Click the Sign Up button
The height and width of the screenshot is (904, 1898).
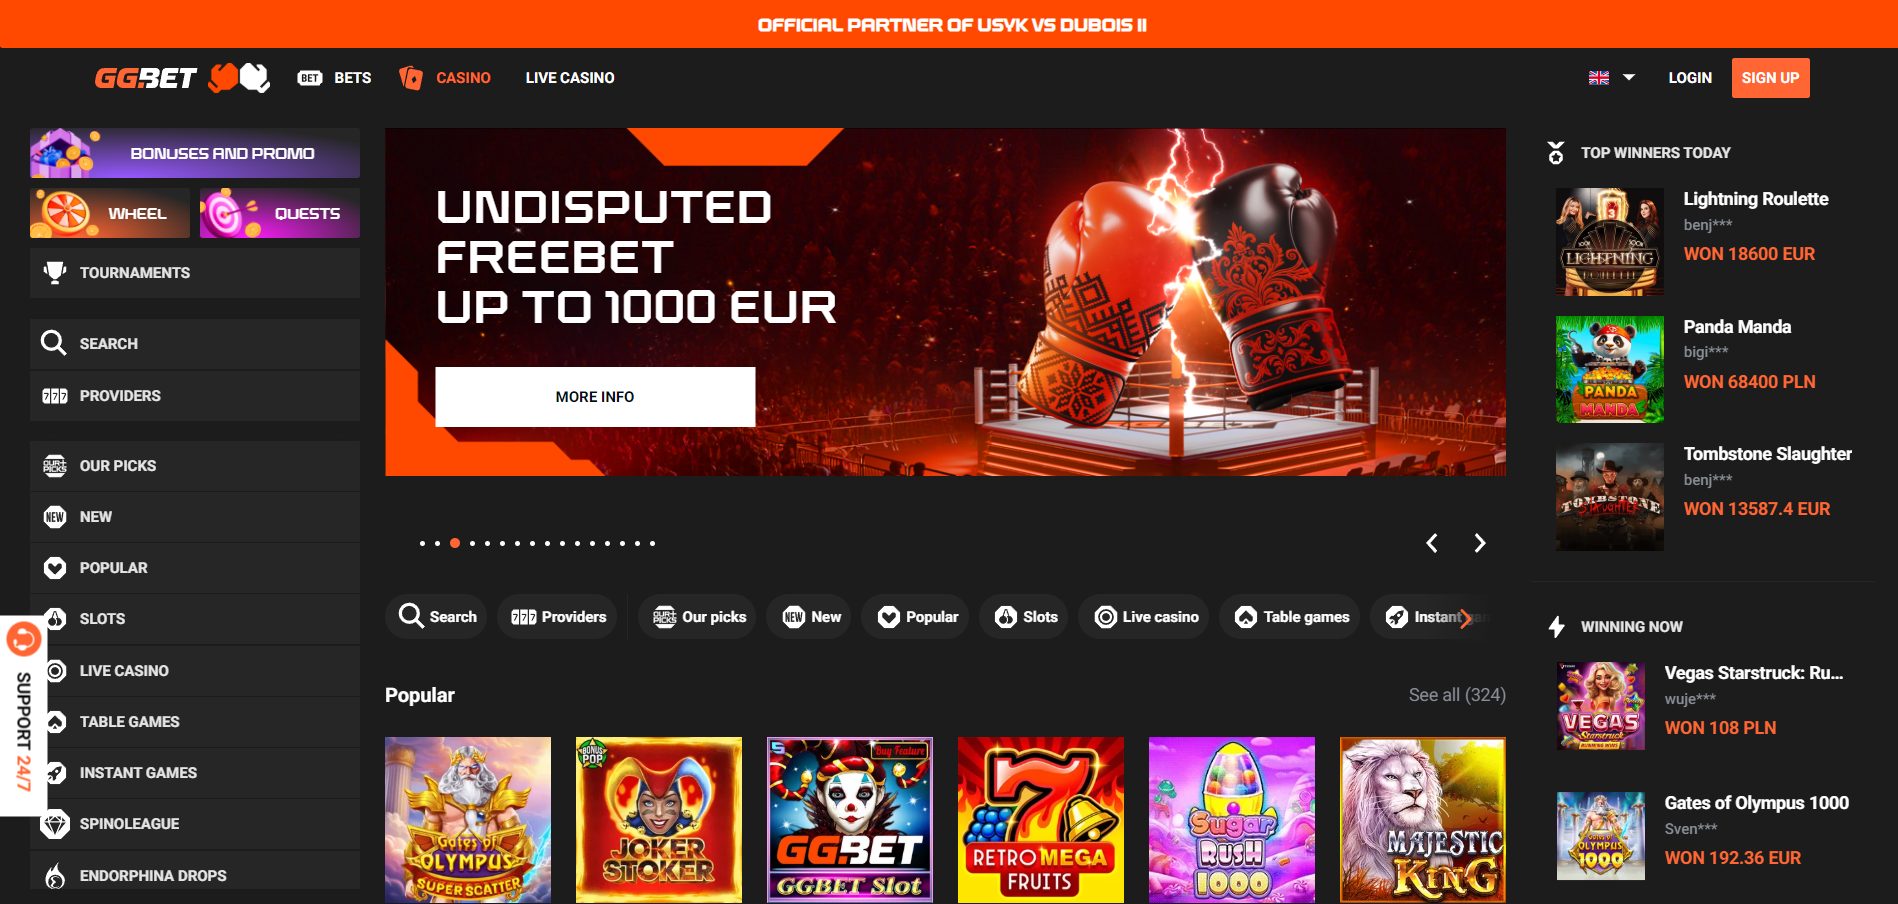1770,78
